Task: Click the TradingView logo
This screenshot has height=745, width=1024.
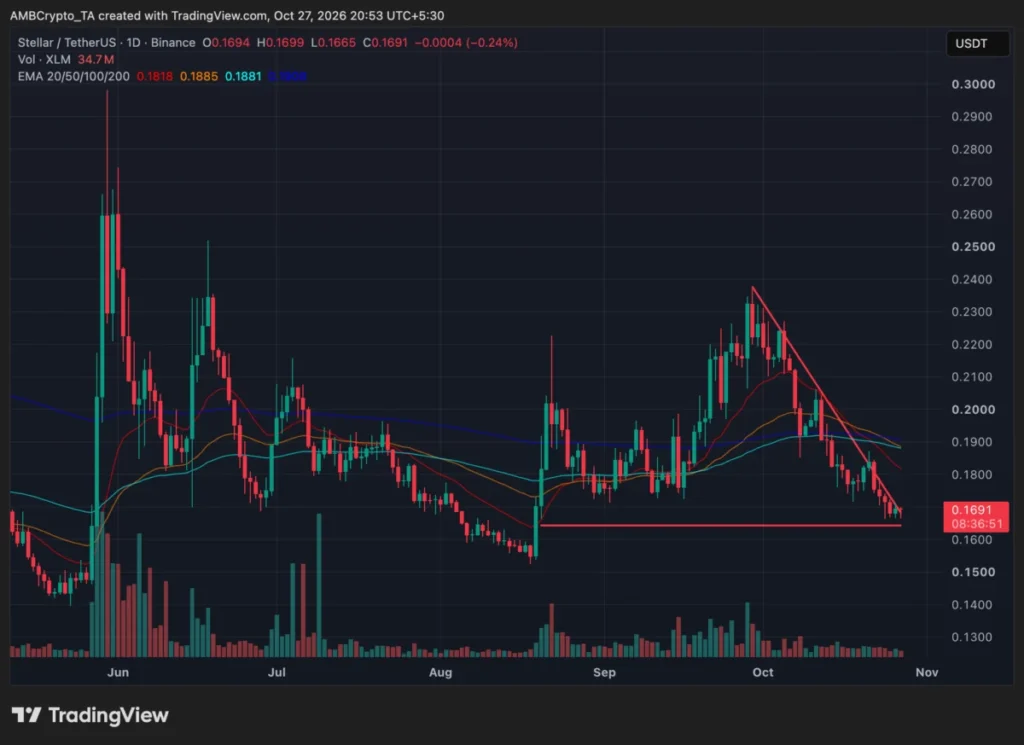Action: click(x=90, y=715)
